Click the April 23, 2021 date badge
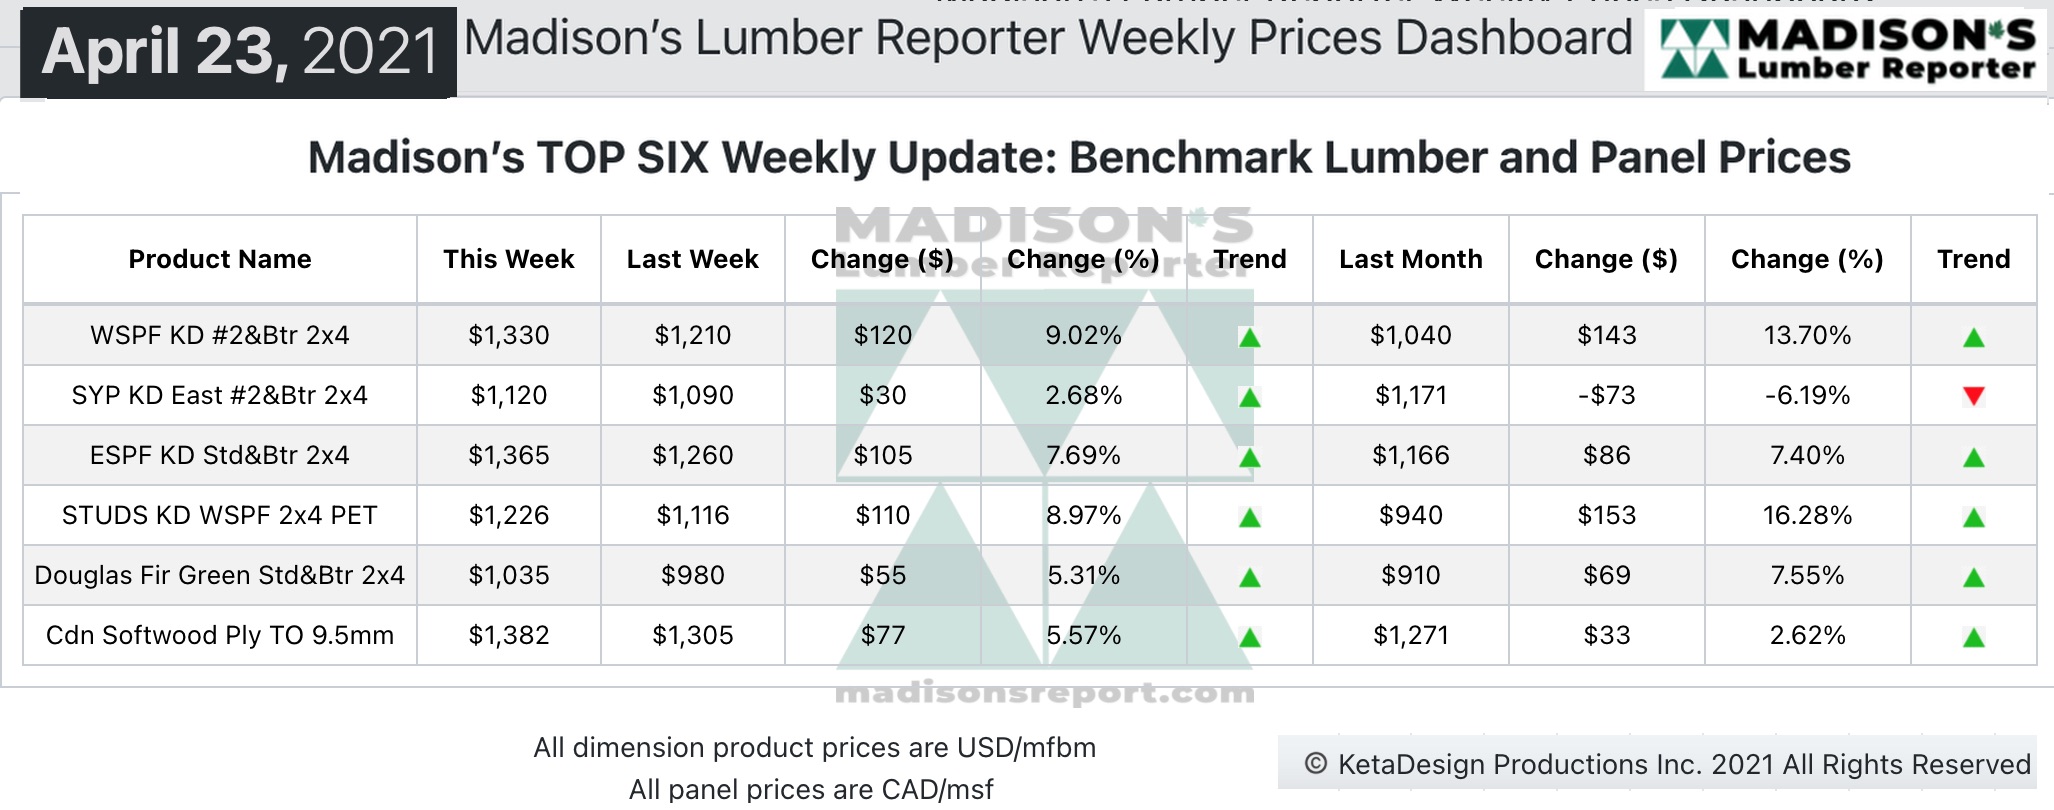This screenshot has height=810, width=2054. click(x=239, y=52)
